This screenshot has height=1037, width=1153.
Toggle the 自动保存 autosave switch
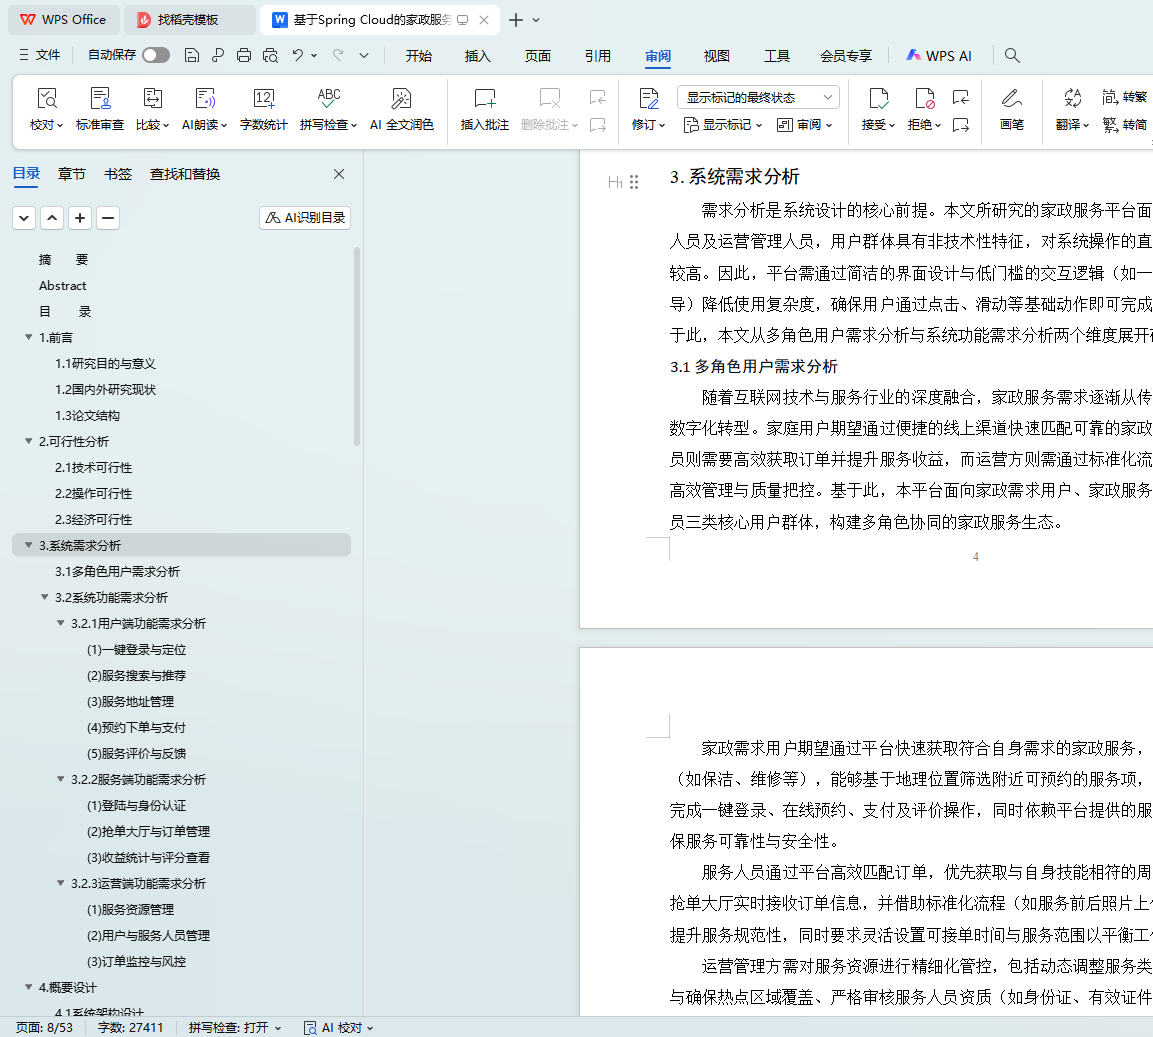[x=156, y=55]
